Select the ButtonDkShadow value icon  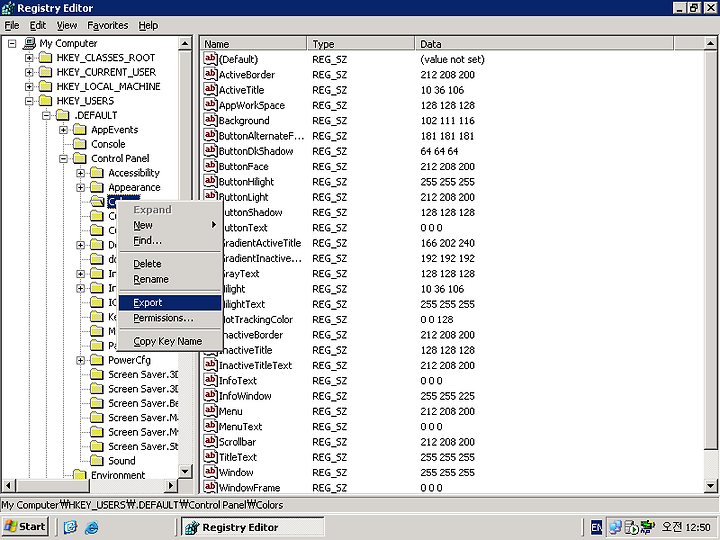pos(210,151)
